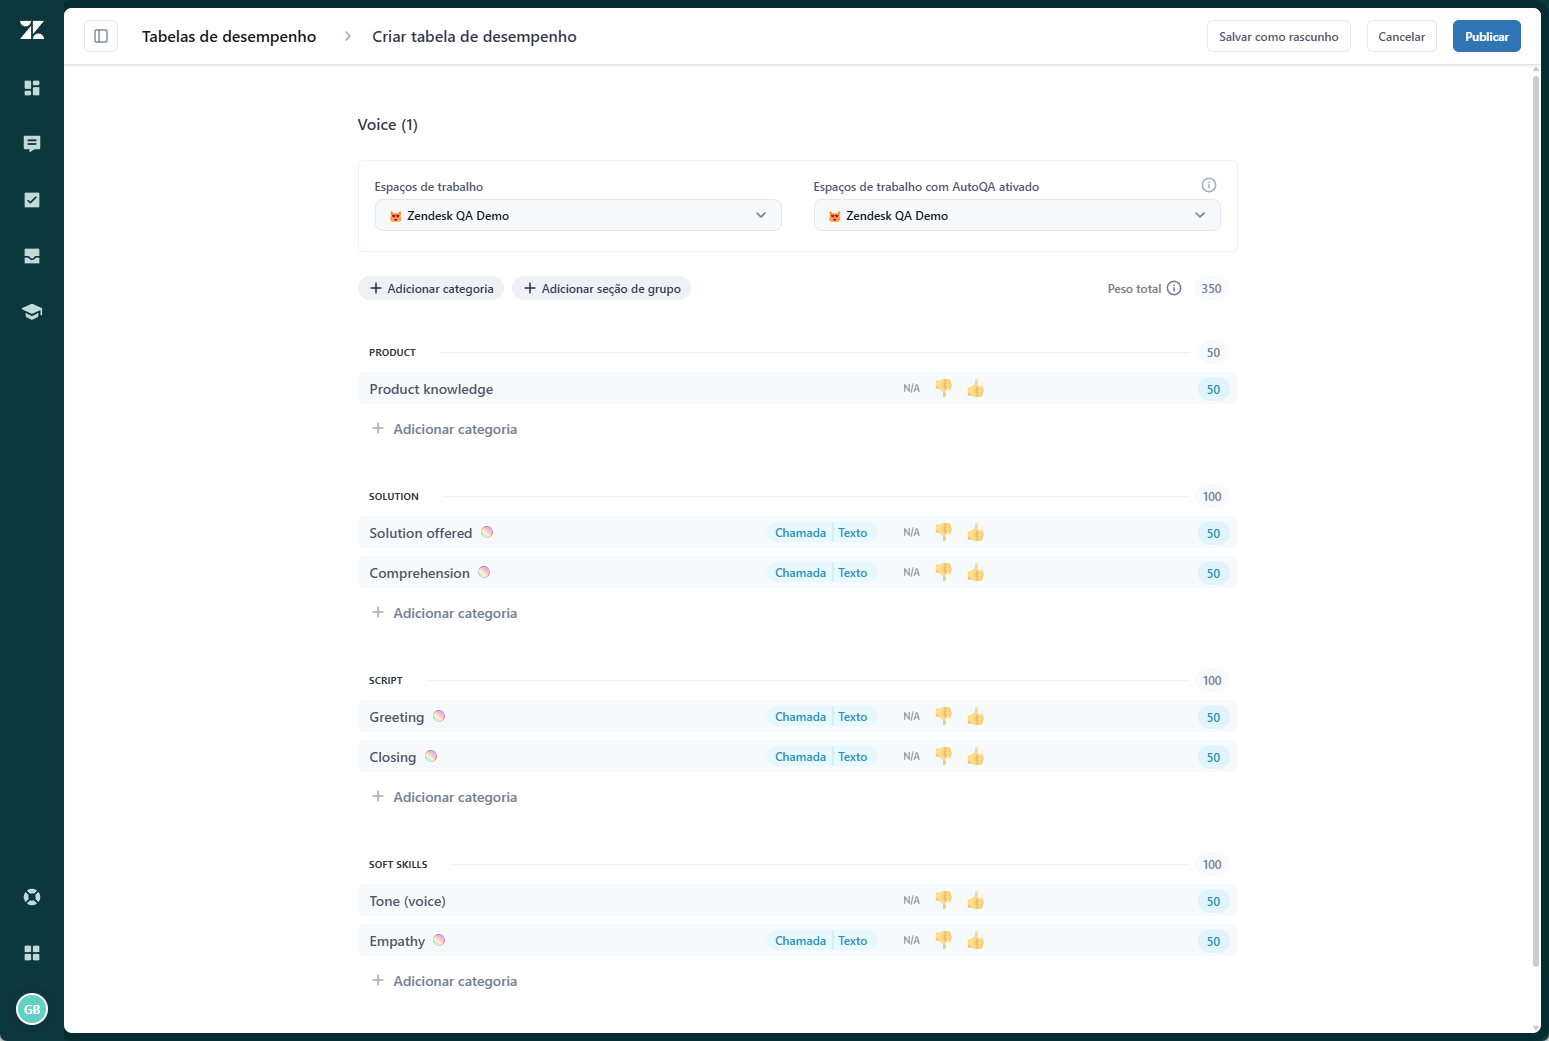Open the inbox tray icon in sidebar
This screenshot has height=1041, width=1549.
(x=32, y=256)
